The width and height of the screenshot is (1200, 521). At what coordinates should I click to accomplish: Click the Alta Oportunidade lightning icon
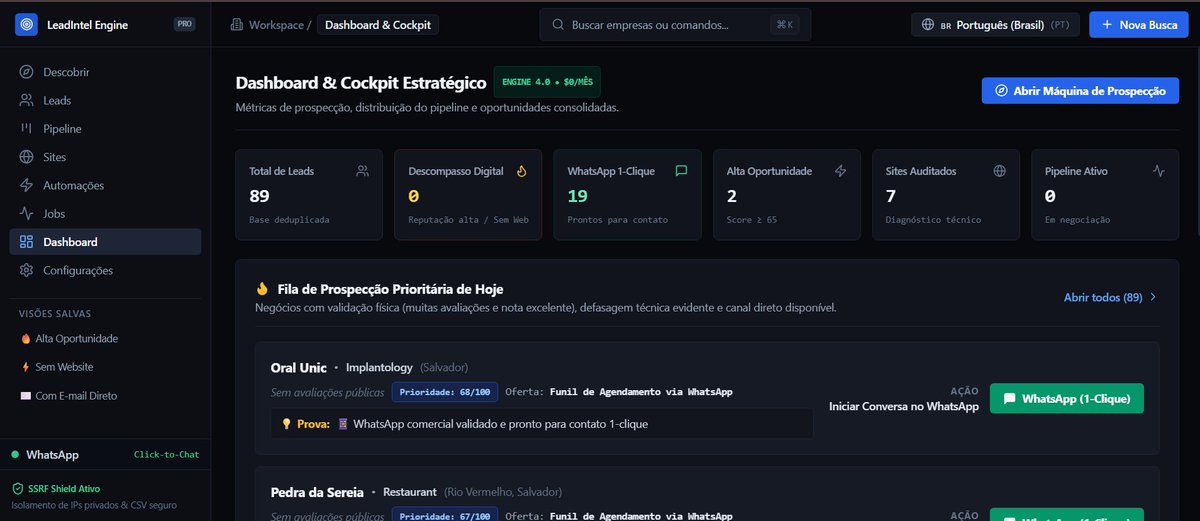(x=840, y=171)
